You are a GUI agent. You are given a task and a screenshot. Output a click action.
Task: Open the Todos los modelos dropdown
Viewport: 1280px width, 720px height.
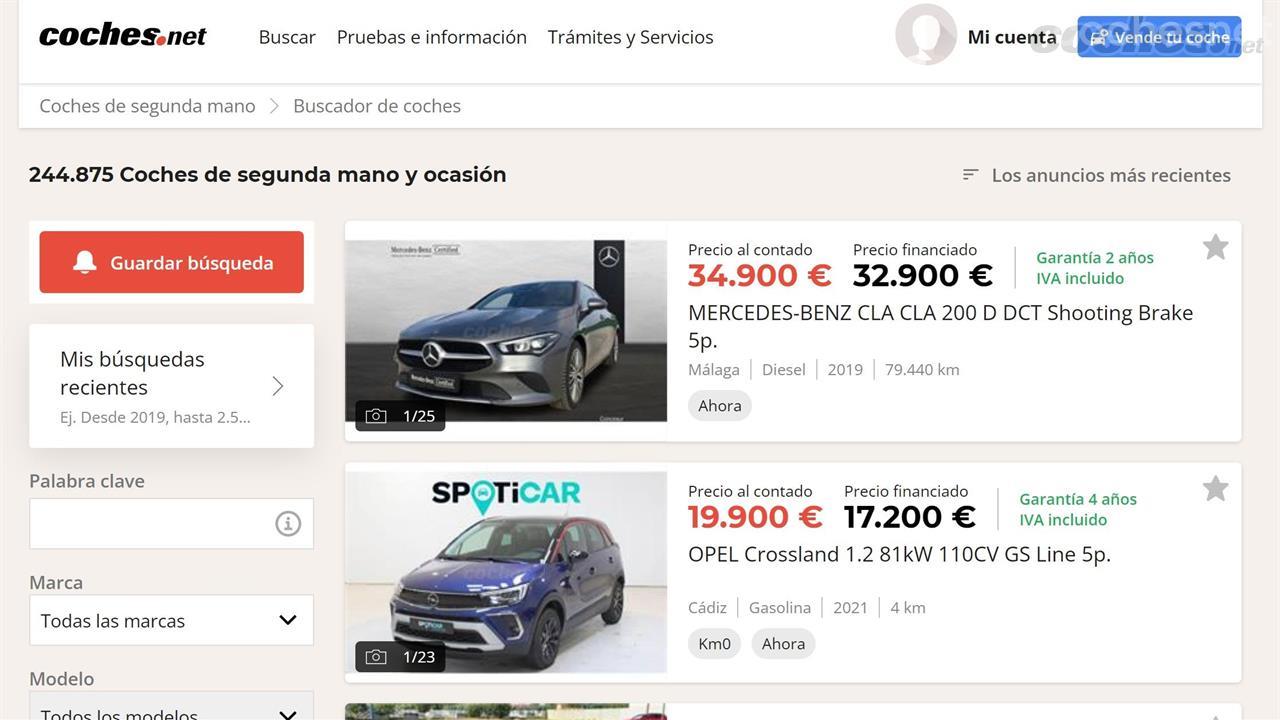(171, 712)
